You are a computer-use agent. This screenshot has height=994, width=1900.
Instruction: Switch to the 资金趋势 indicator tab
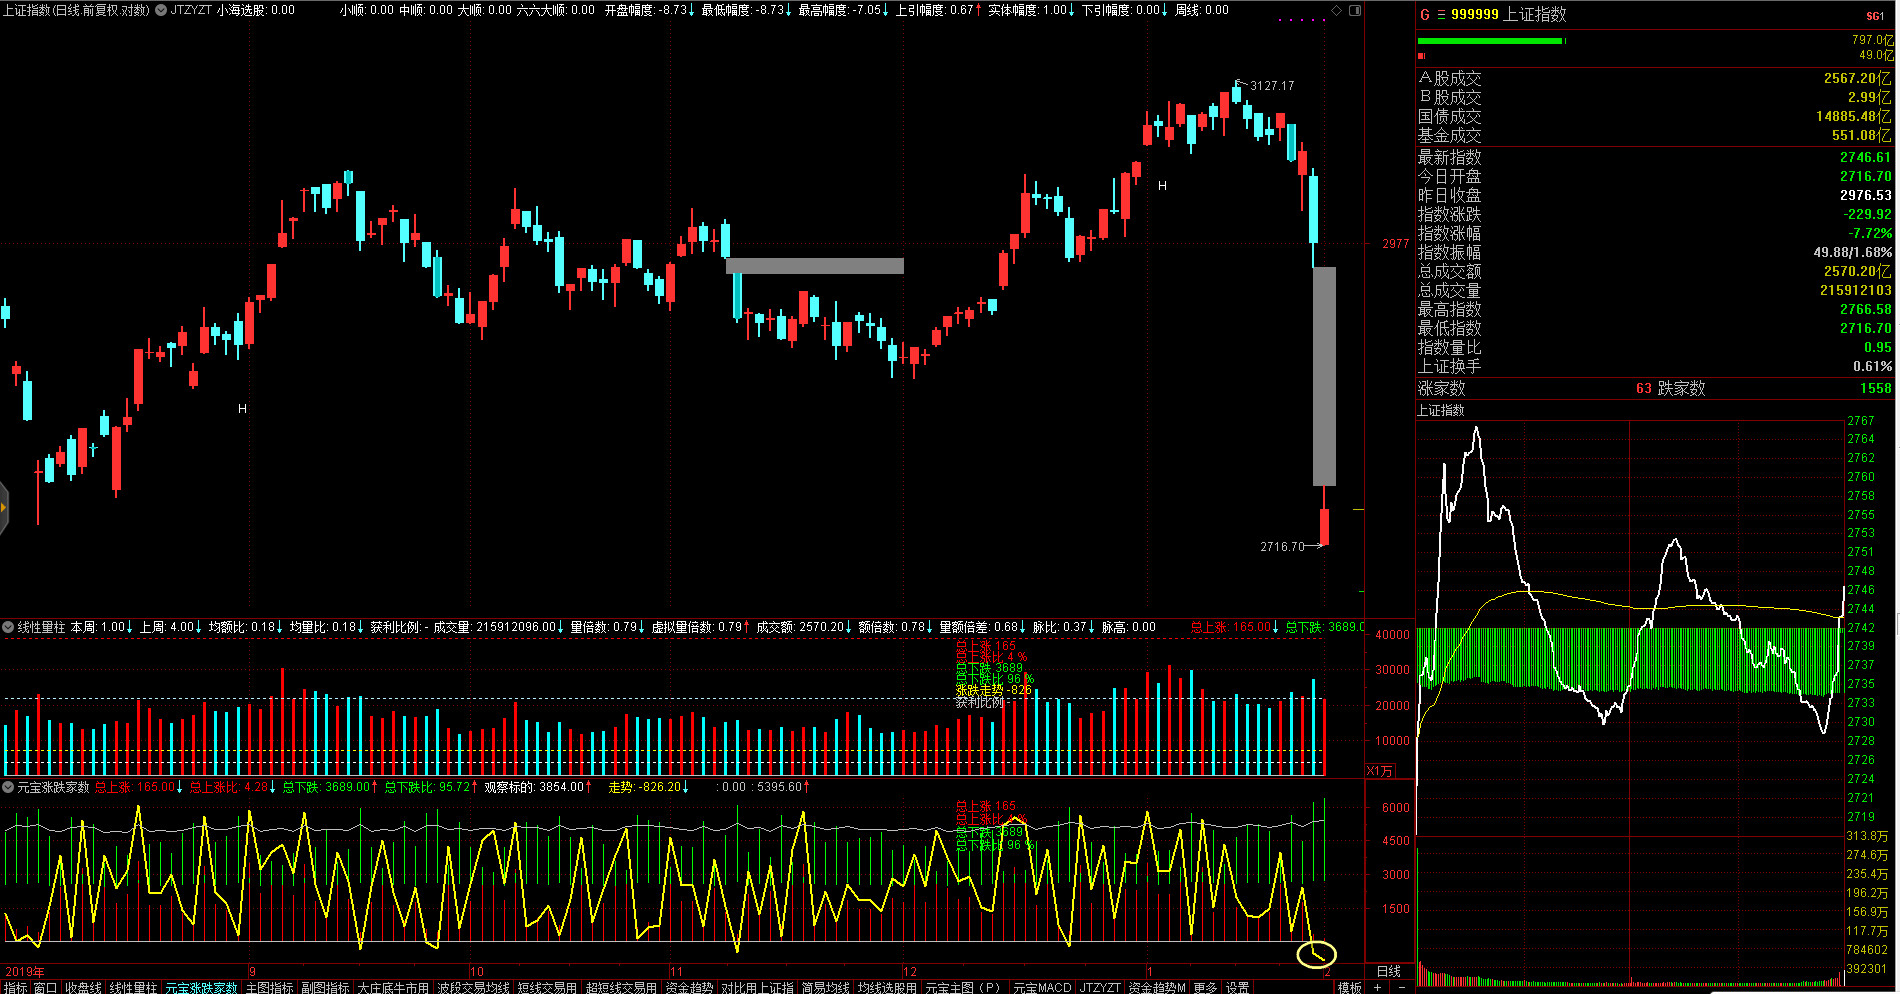689,987
